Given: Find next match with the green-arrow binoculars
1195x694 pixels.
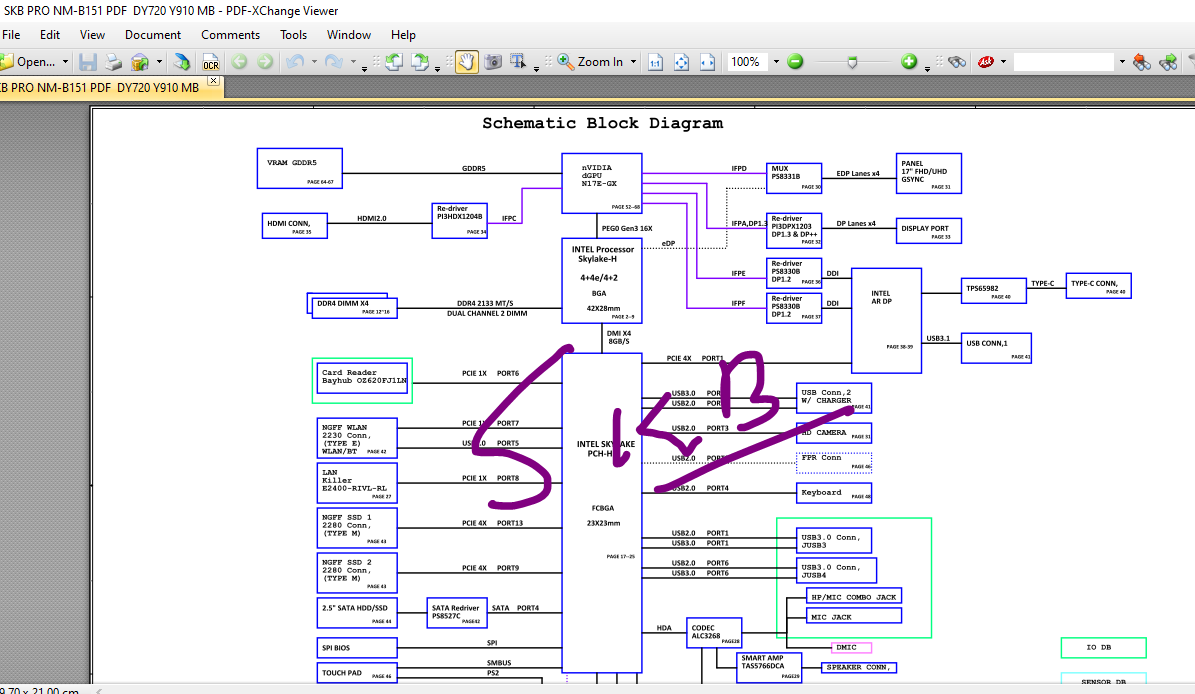Looking at the screenshot, I should [1168, 62].
